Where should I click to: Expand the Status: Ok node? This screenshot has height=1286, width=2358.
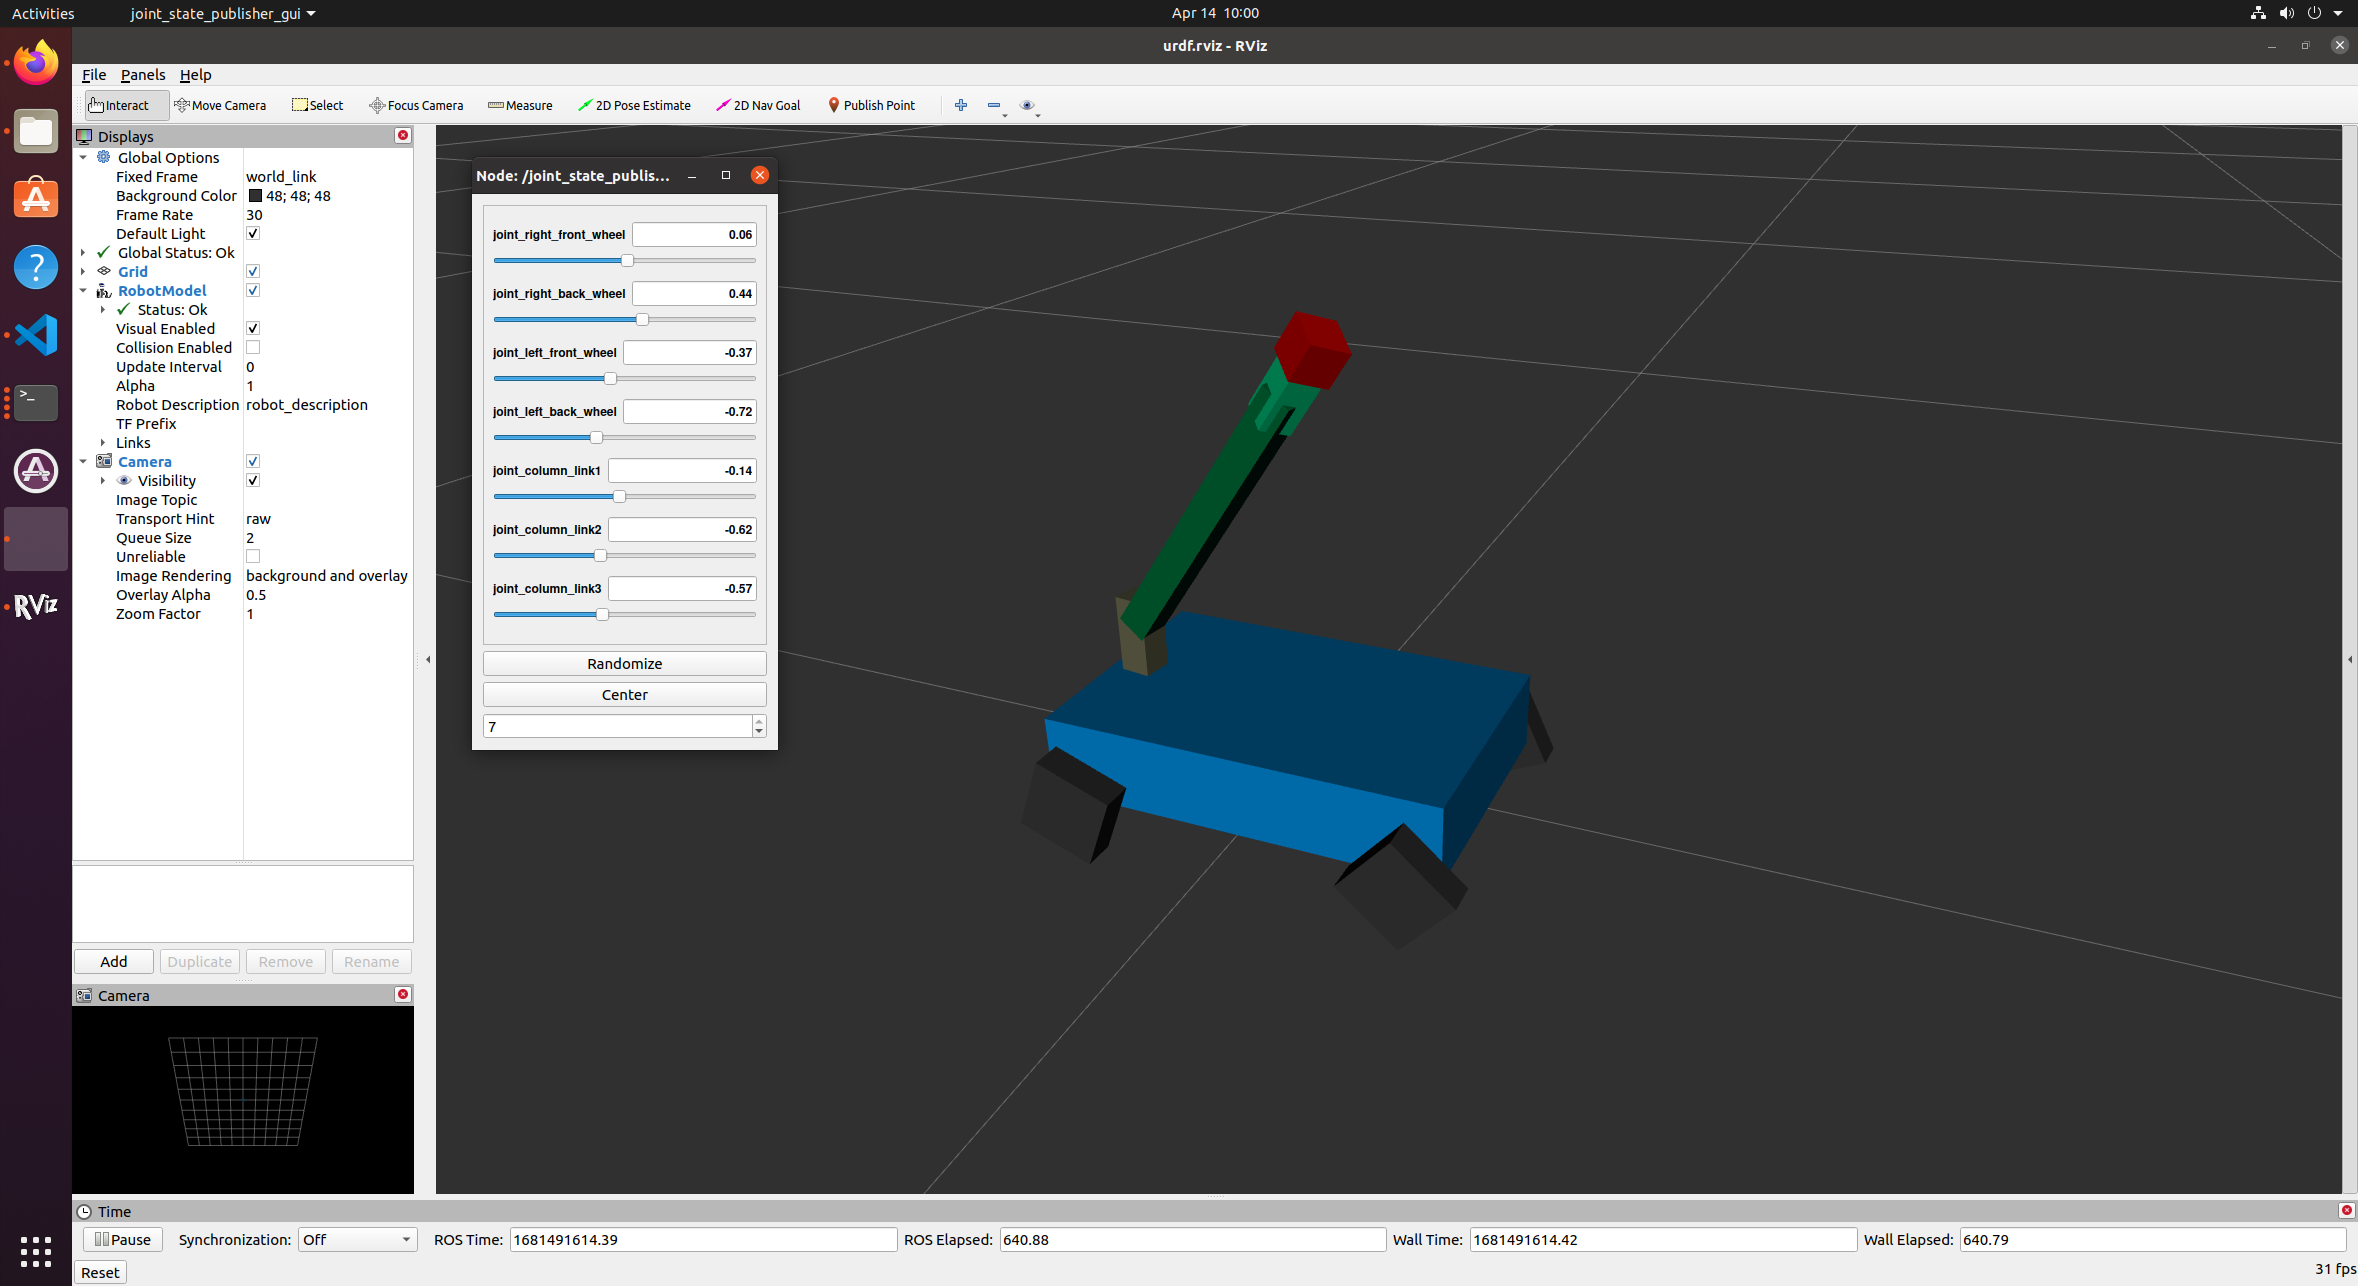click(x=103, y=309)
